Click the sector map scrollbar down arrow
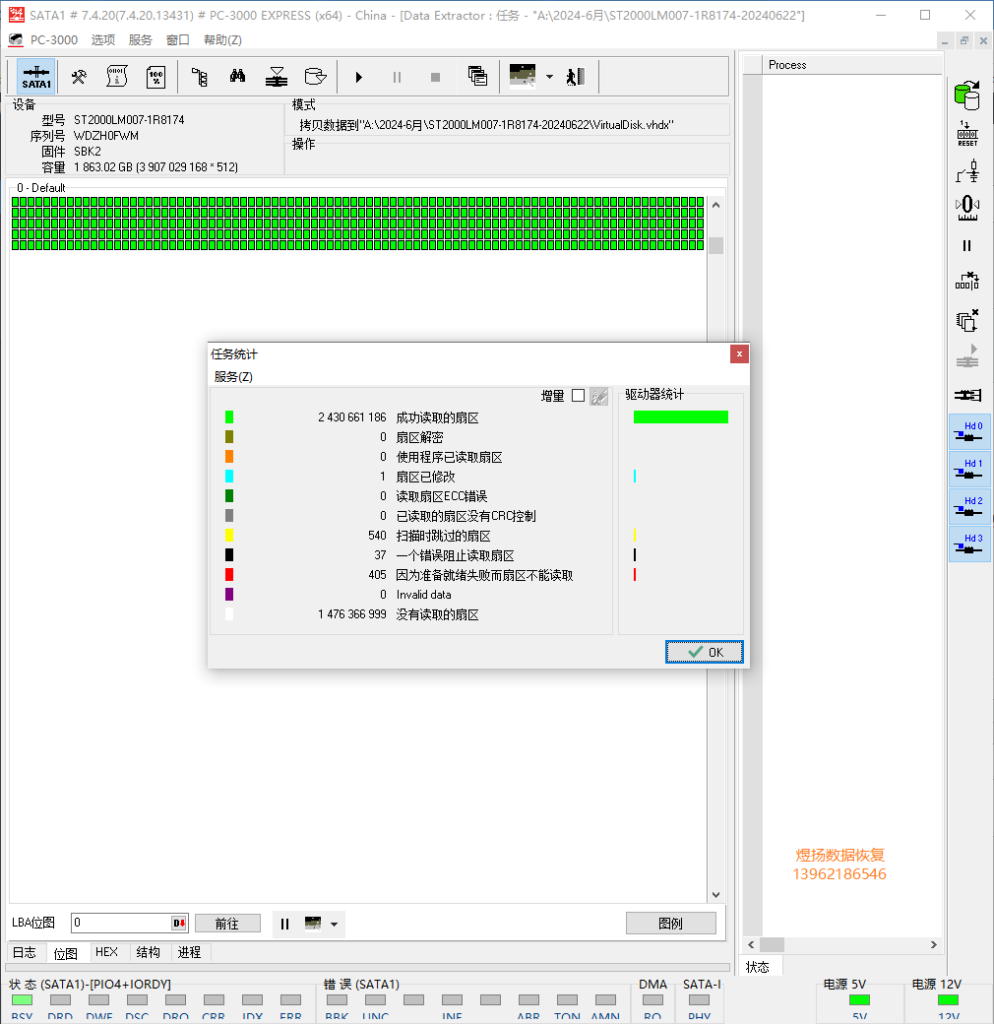The width and height of the screenshot is (994, 1024). pos(716,895)
